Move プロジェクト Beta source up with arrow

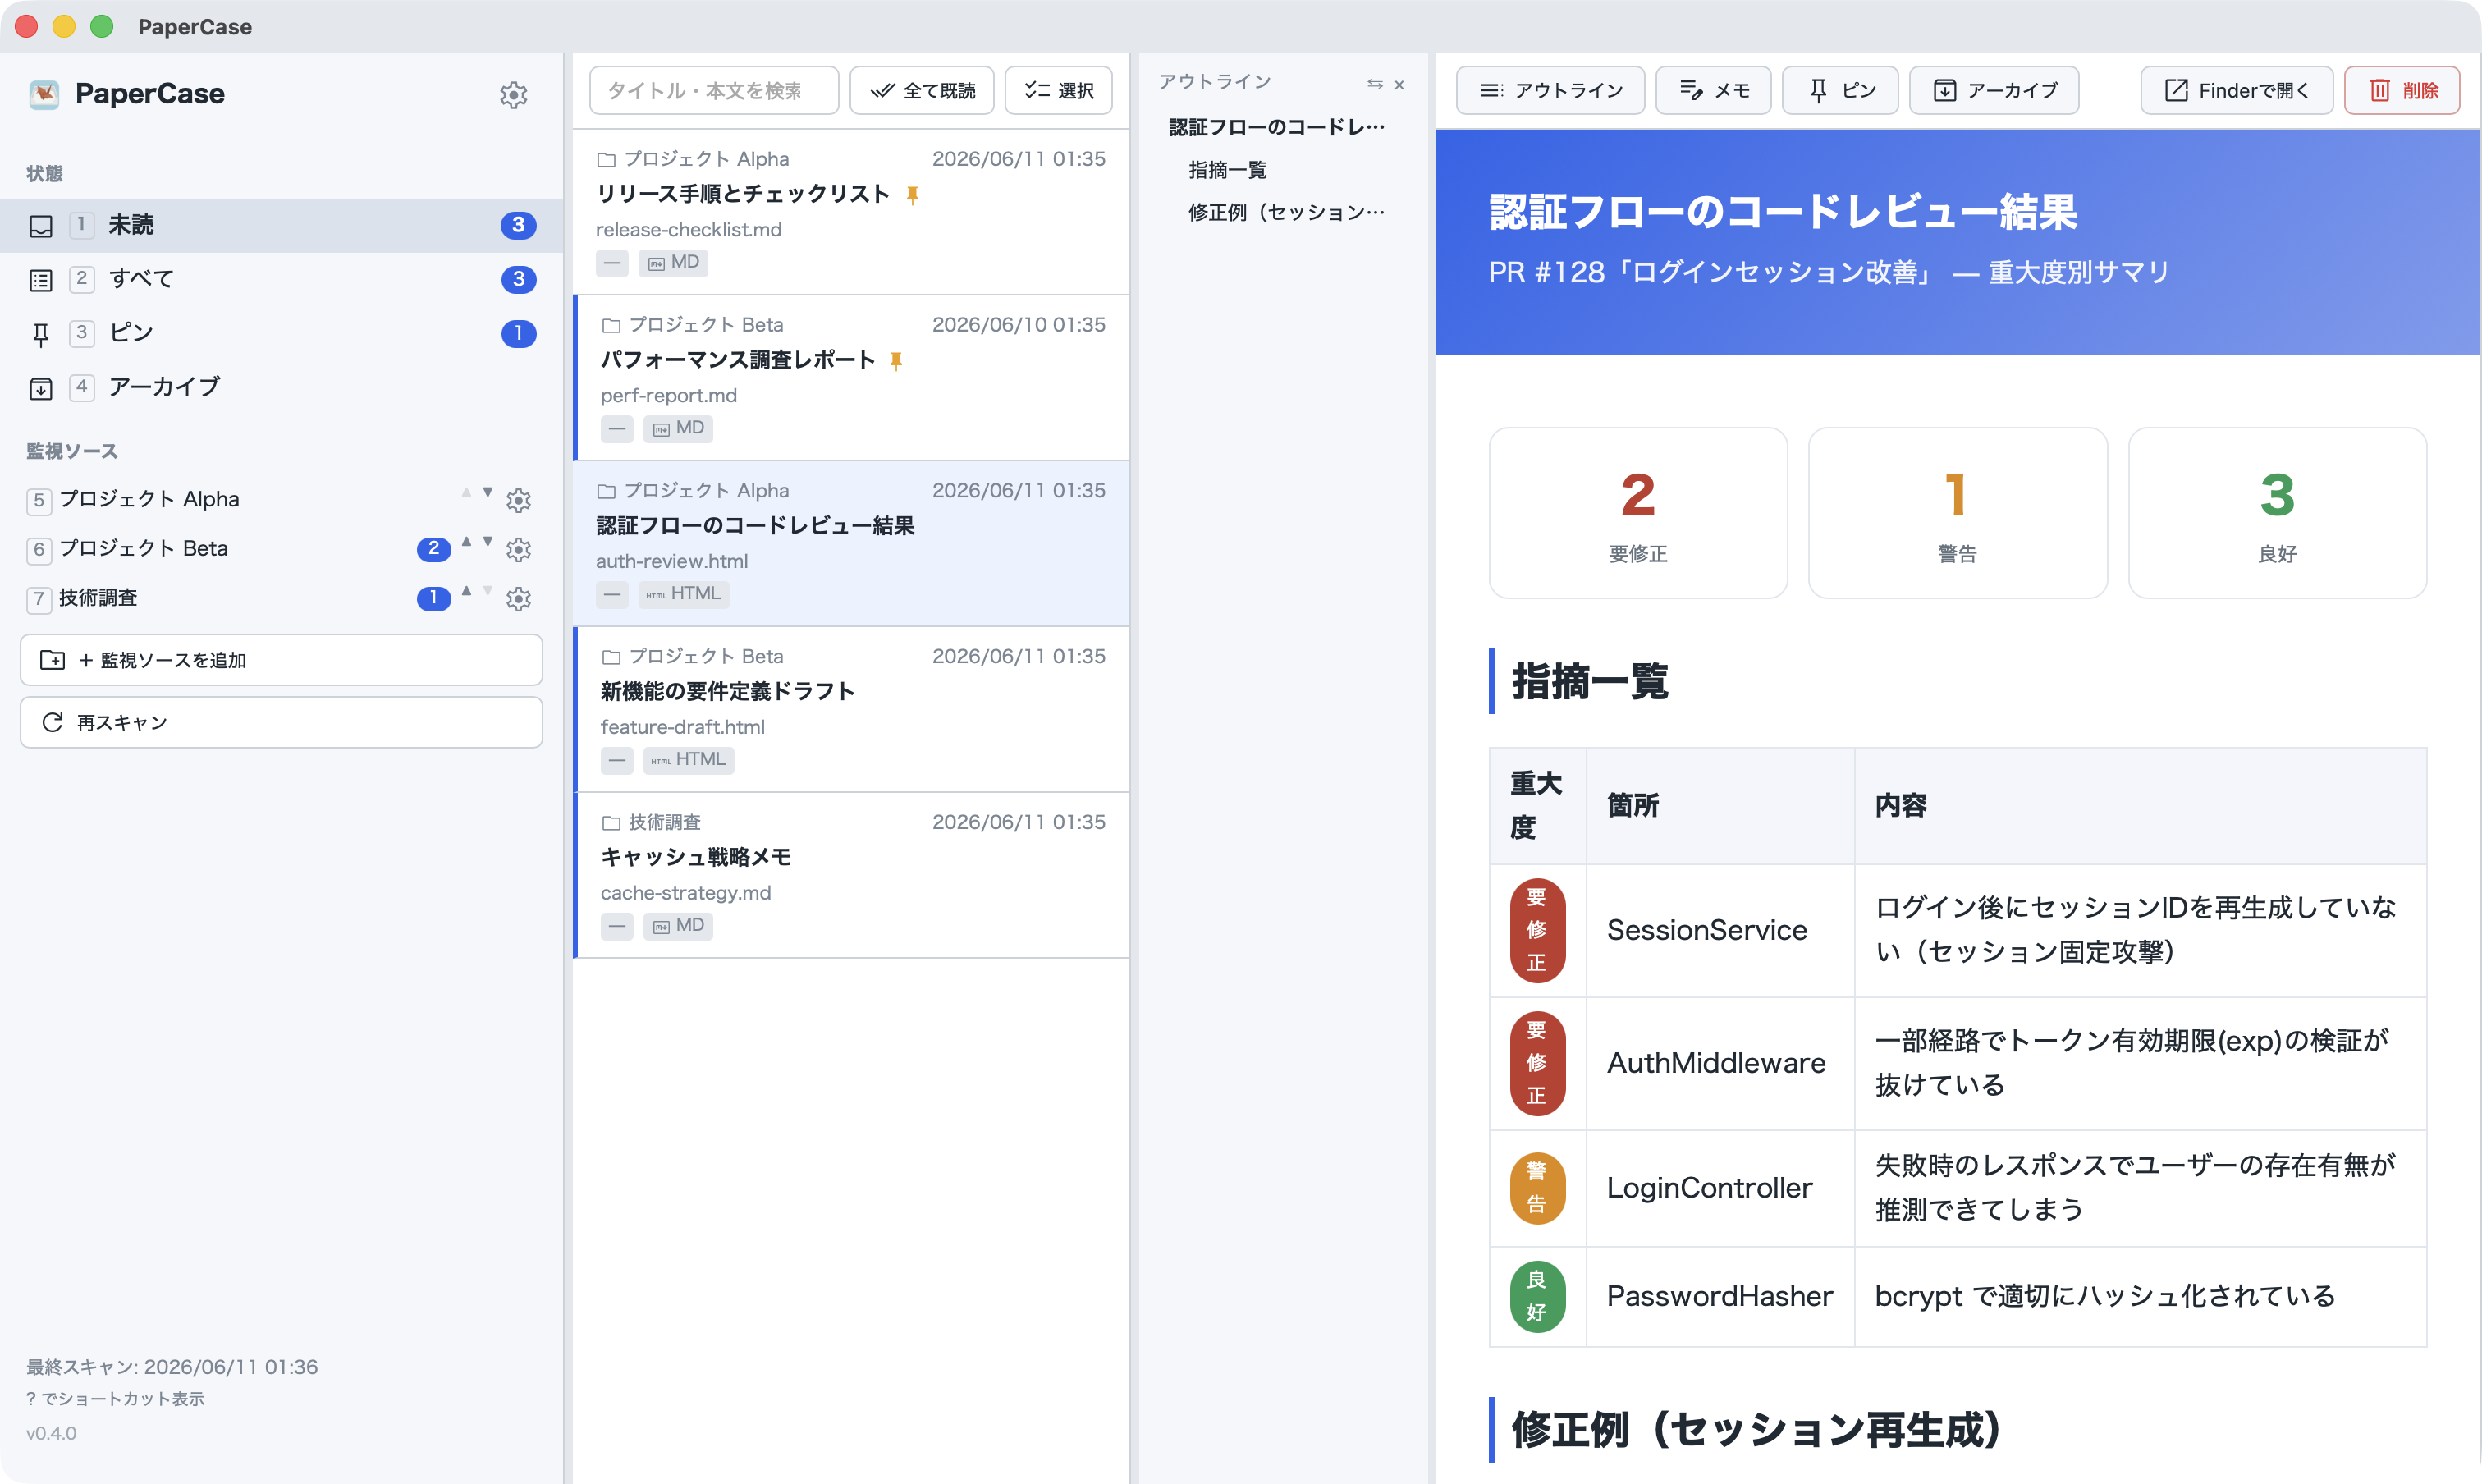click(466, 541)
